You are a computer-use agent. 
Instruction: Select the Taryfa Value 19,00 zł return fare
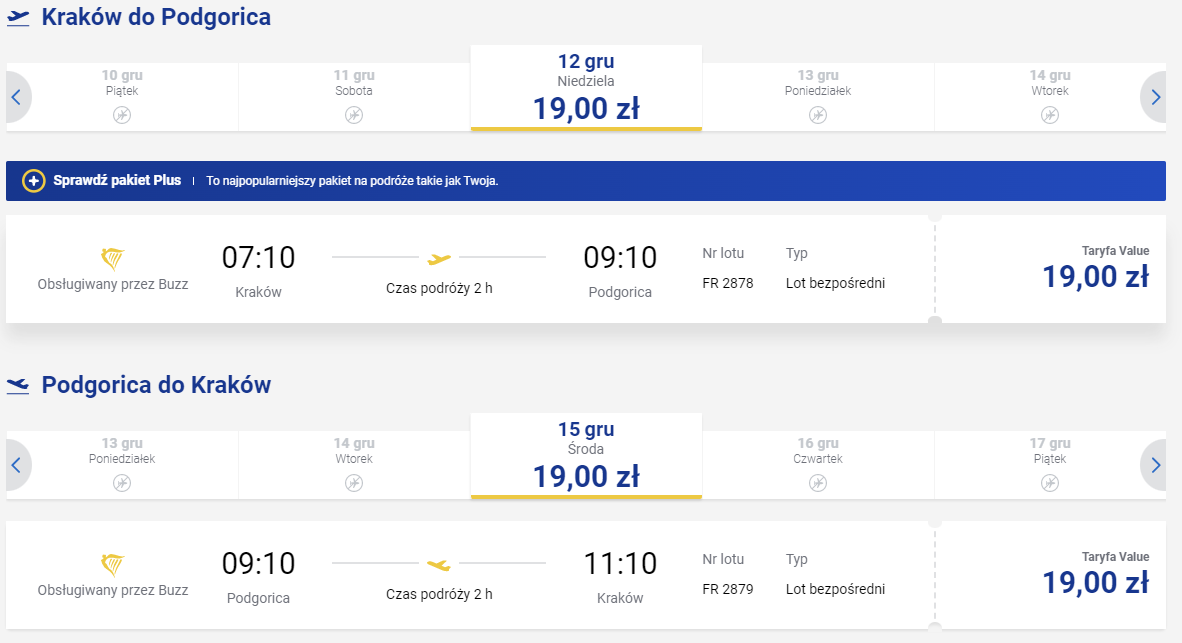tap(1051, 575)
